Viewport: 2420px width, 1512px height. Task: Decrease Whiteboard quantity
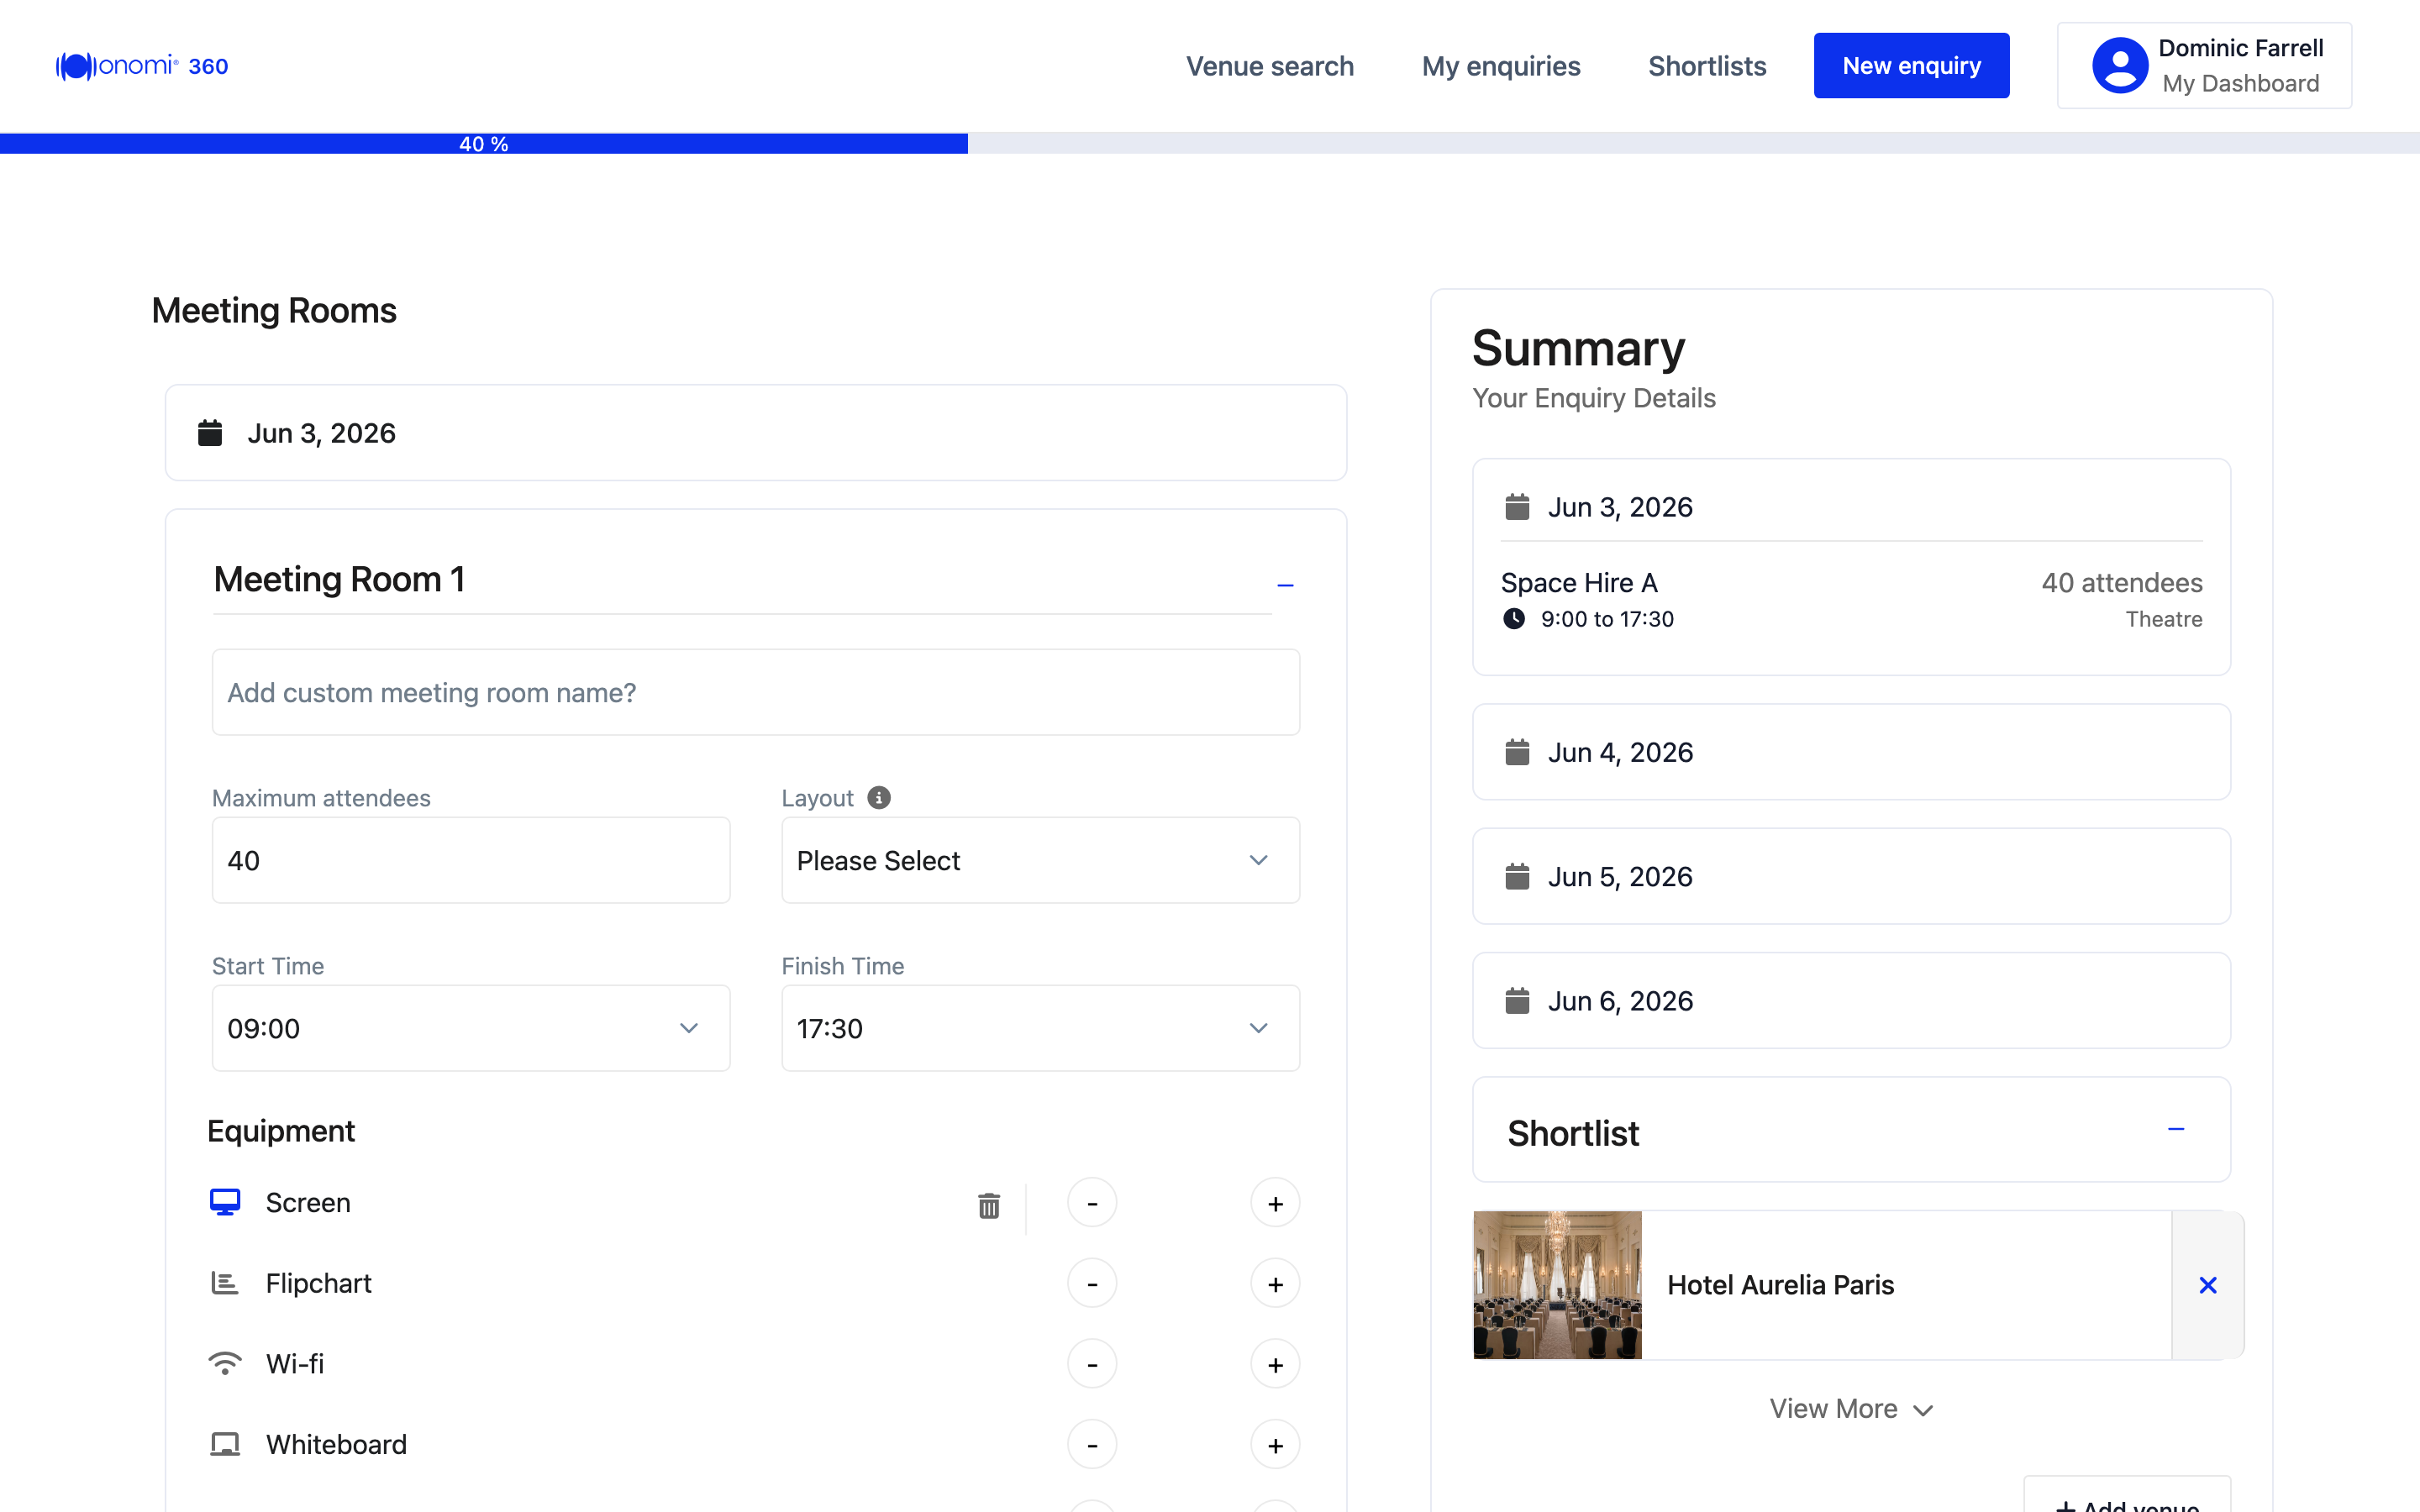tap(1092, 1444)
